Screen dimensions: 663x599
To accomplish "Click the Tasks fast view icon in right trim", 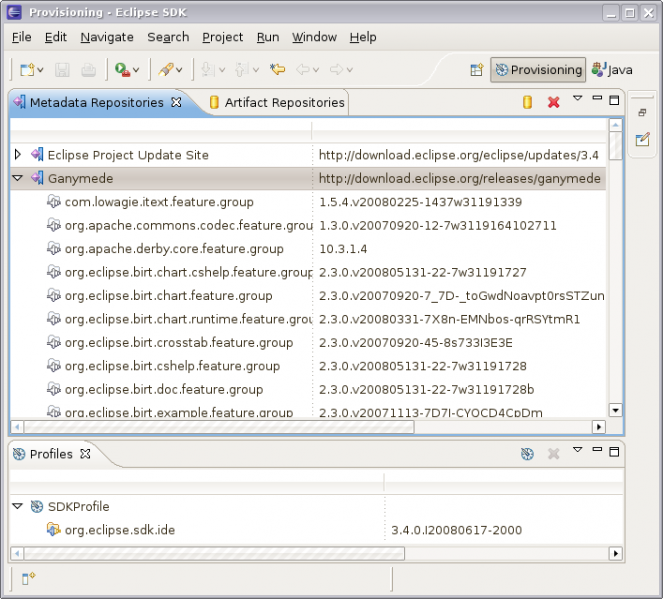I will 642,139.
